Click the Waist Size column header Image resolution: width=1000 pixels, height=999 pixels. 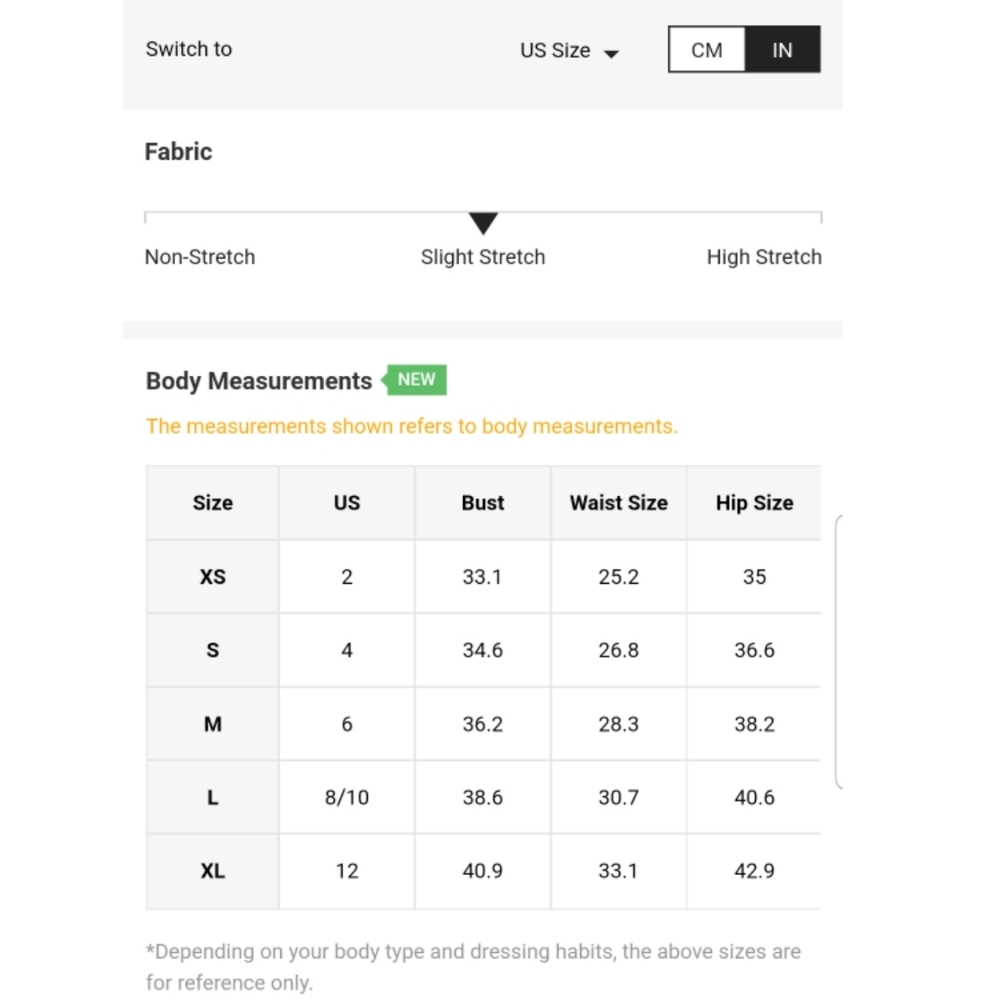[619, 503]
